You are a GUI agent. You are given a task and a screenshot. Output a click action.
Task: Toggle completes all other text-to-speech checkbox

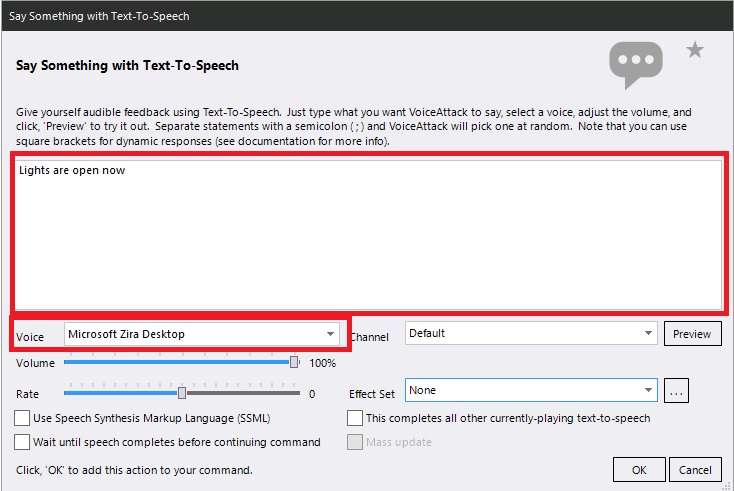[355, 418]
